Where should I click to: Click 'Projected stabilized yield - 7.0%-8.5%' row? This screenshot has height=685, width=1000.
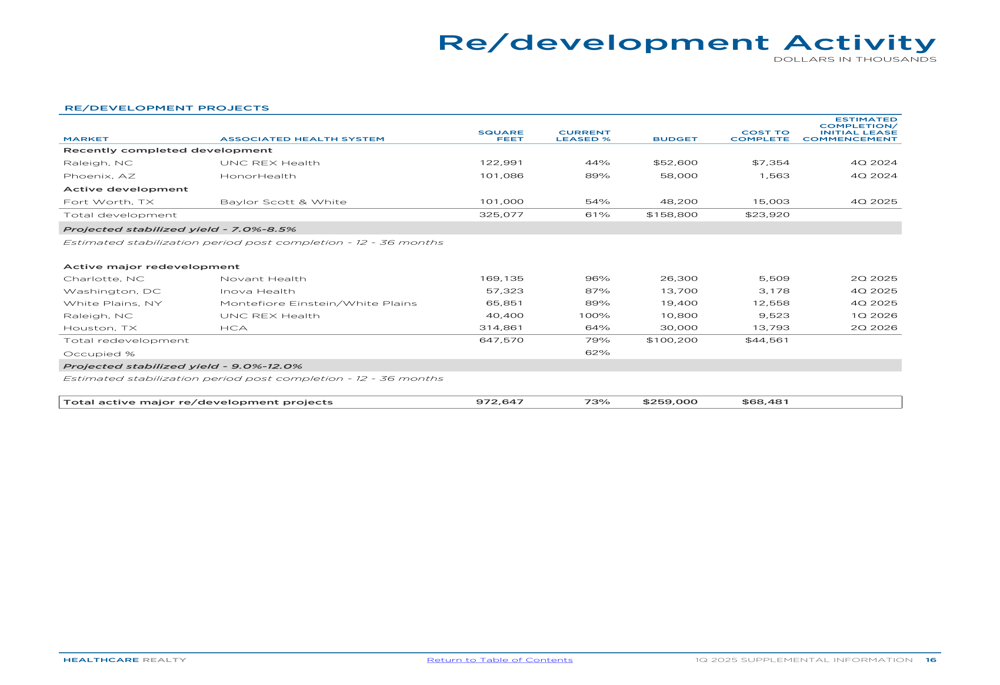pyautogui.click(x=480, y=229)
